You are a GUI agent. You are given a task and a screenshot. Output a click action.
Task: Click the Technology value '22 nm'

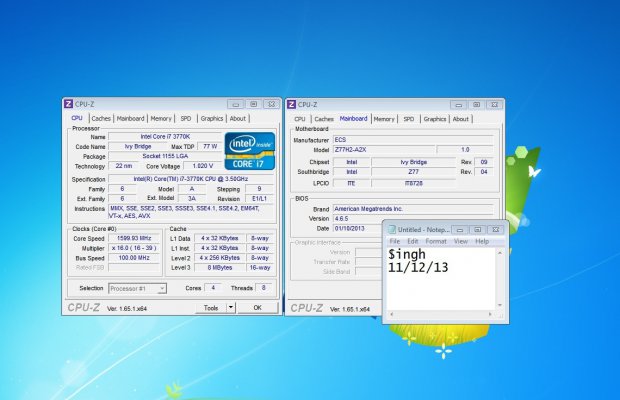pyautogui.click(x=124, y=166)
